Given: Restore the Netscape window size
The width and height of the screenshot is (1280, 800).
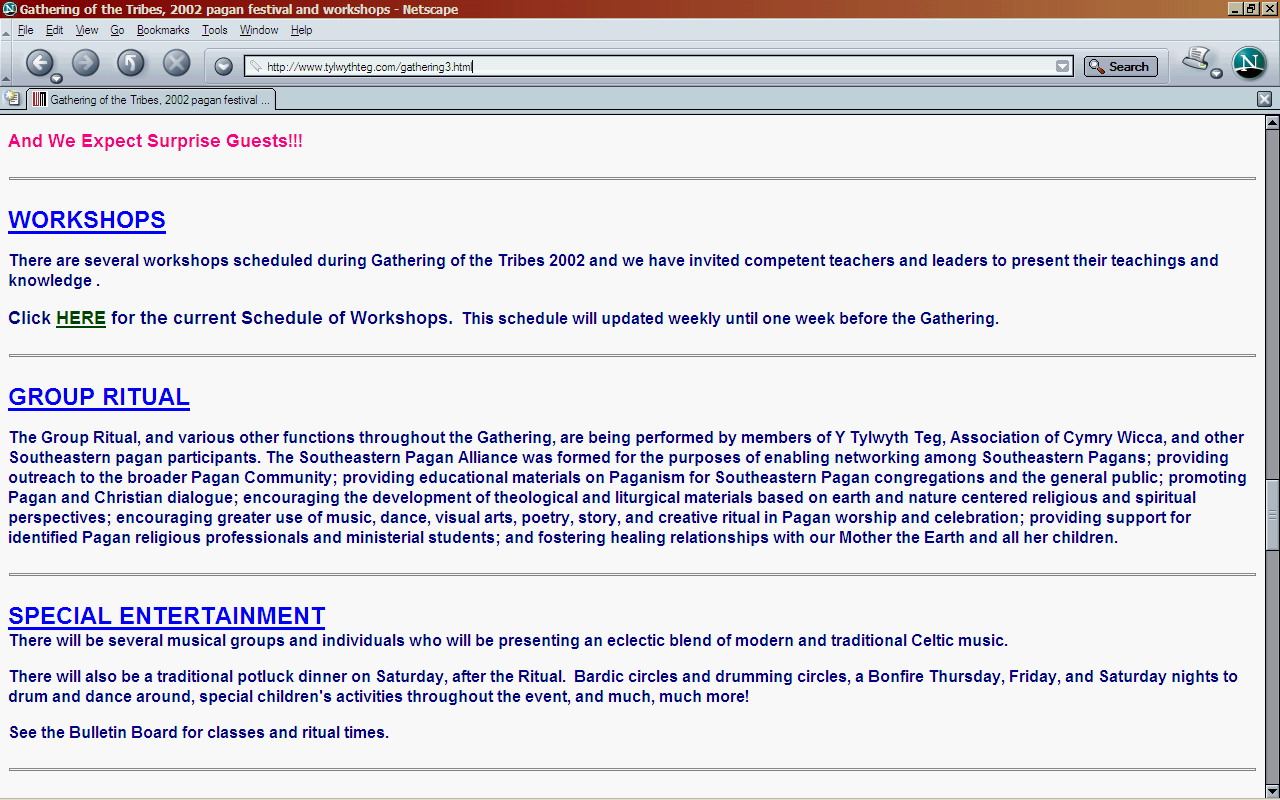Looking at the screenshot, I should click(1251, 9).
